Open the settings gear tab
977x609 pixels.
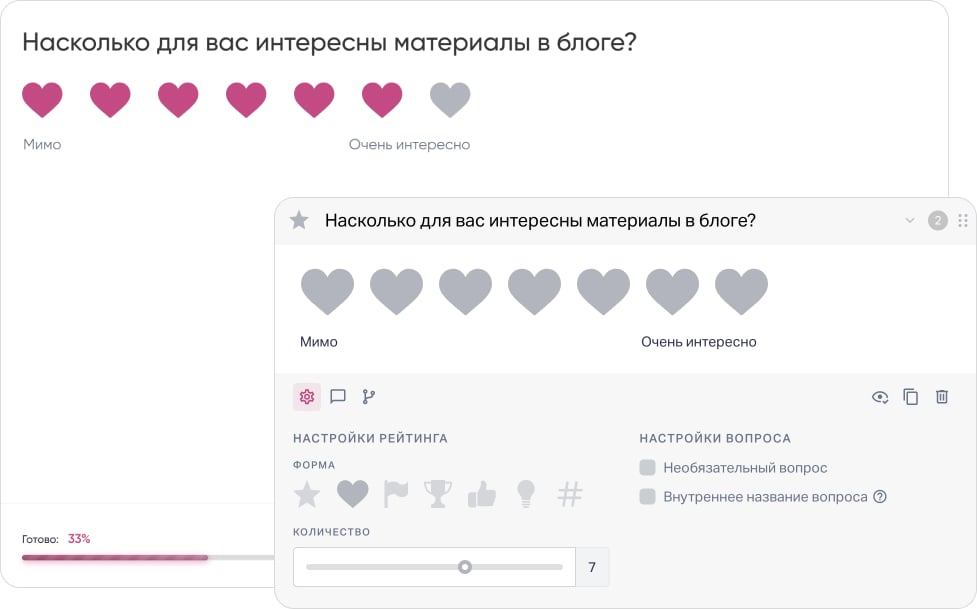pos(307,397)
